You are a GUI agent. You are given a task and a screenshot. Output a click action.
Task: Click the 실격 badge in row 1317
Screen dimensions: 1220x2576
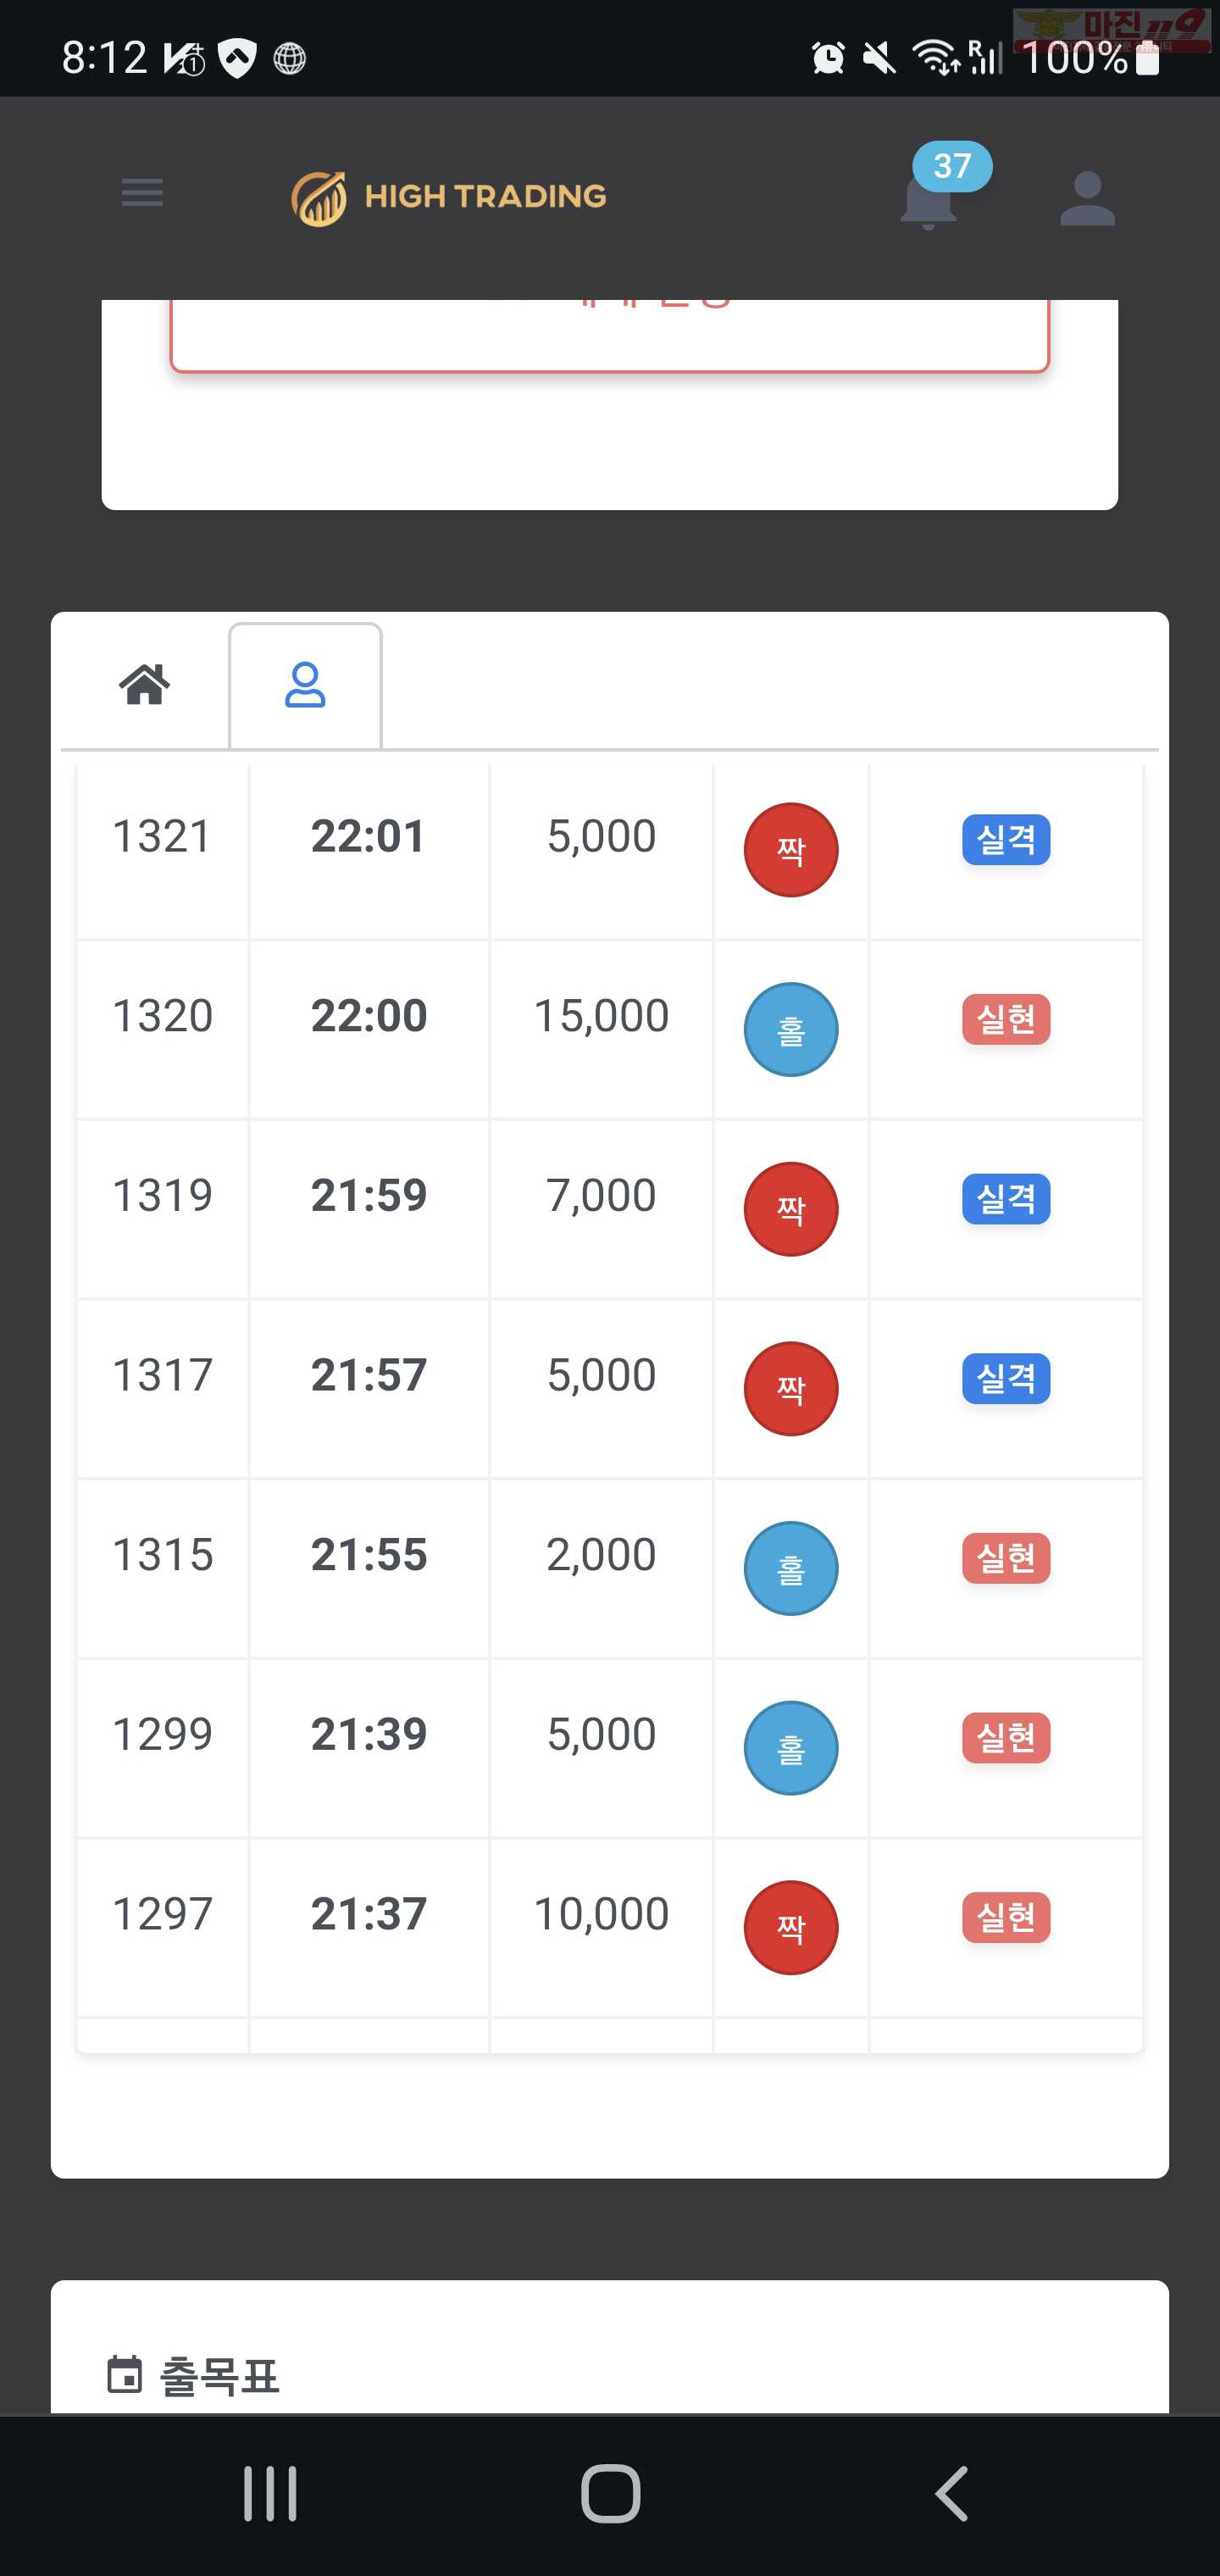[x=1006, y=1378]
